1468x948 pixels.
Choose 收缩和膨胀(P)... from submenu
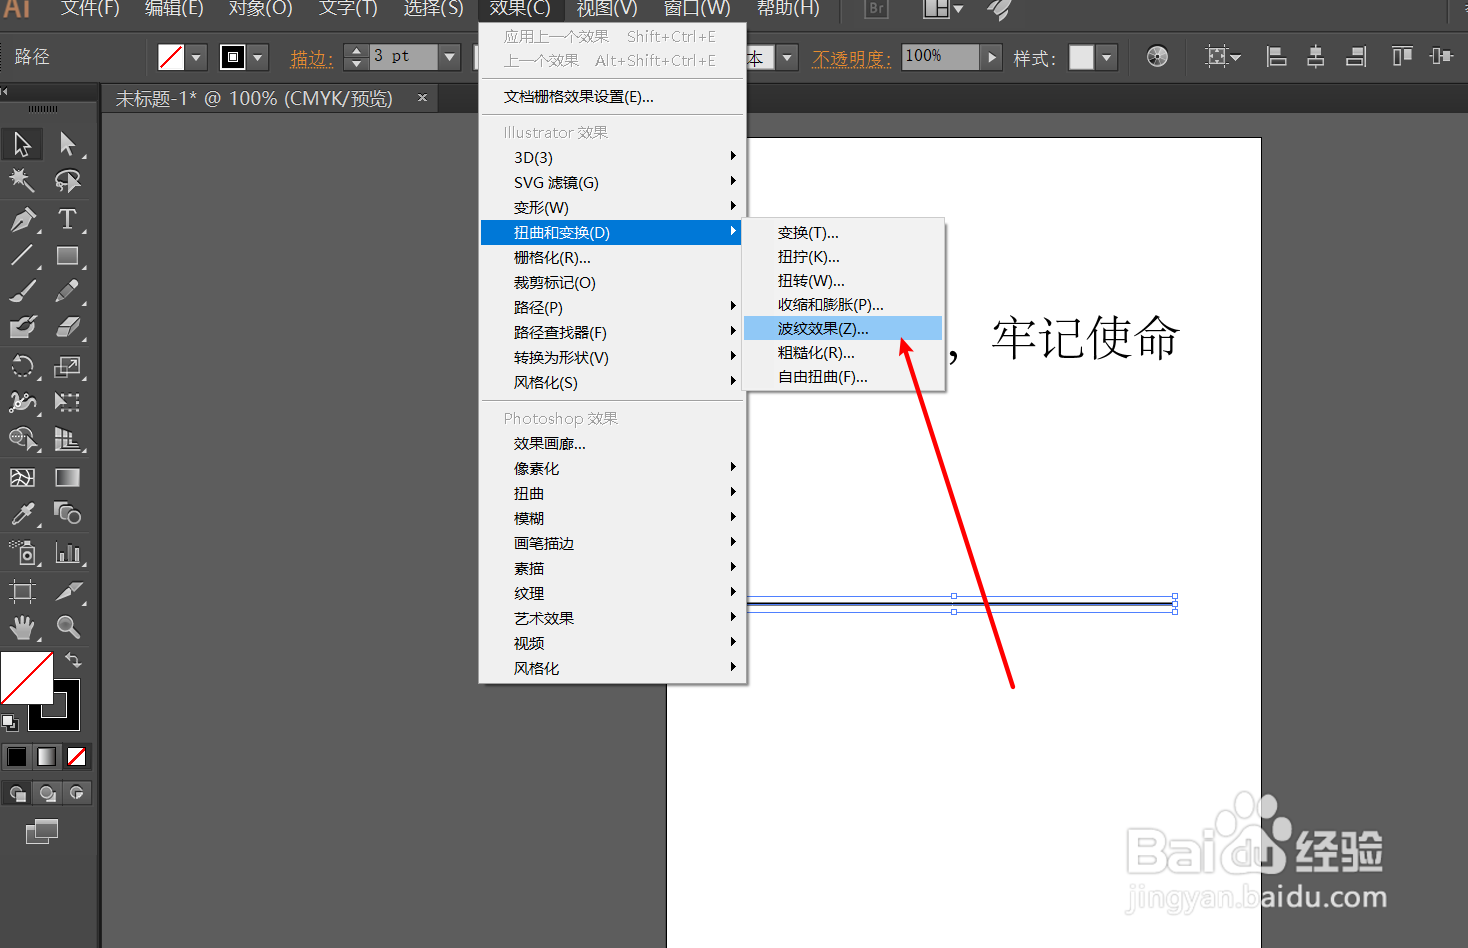(x=843, y=304)
